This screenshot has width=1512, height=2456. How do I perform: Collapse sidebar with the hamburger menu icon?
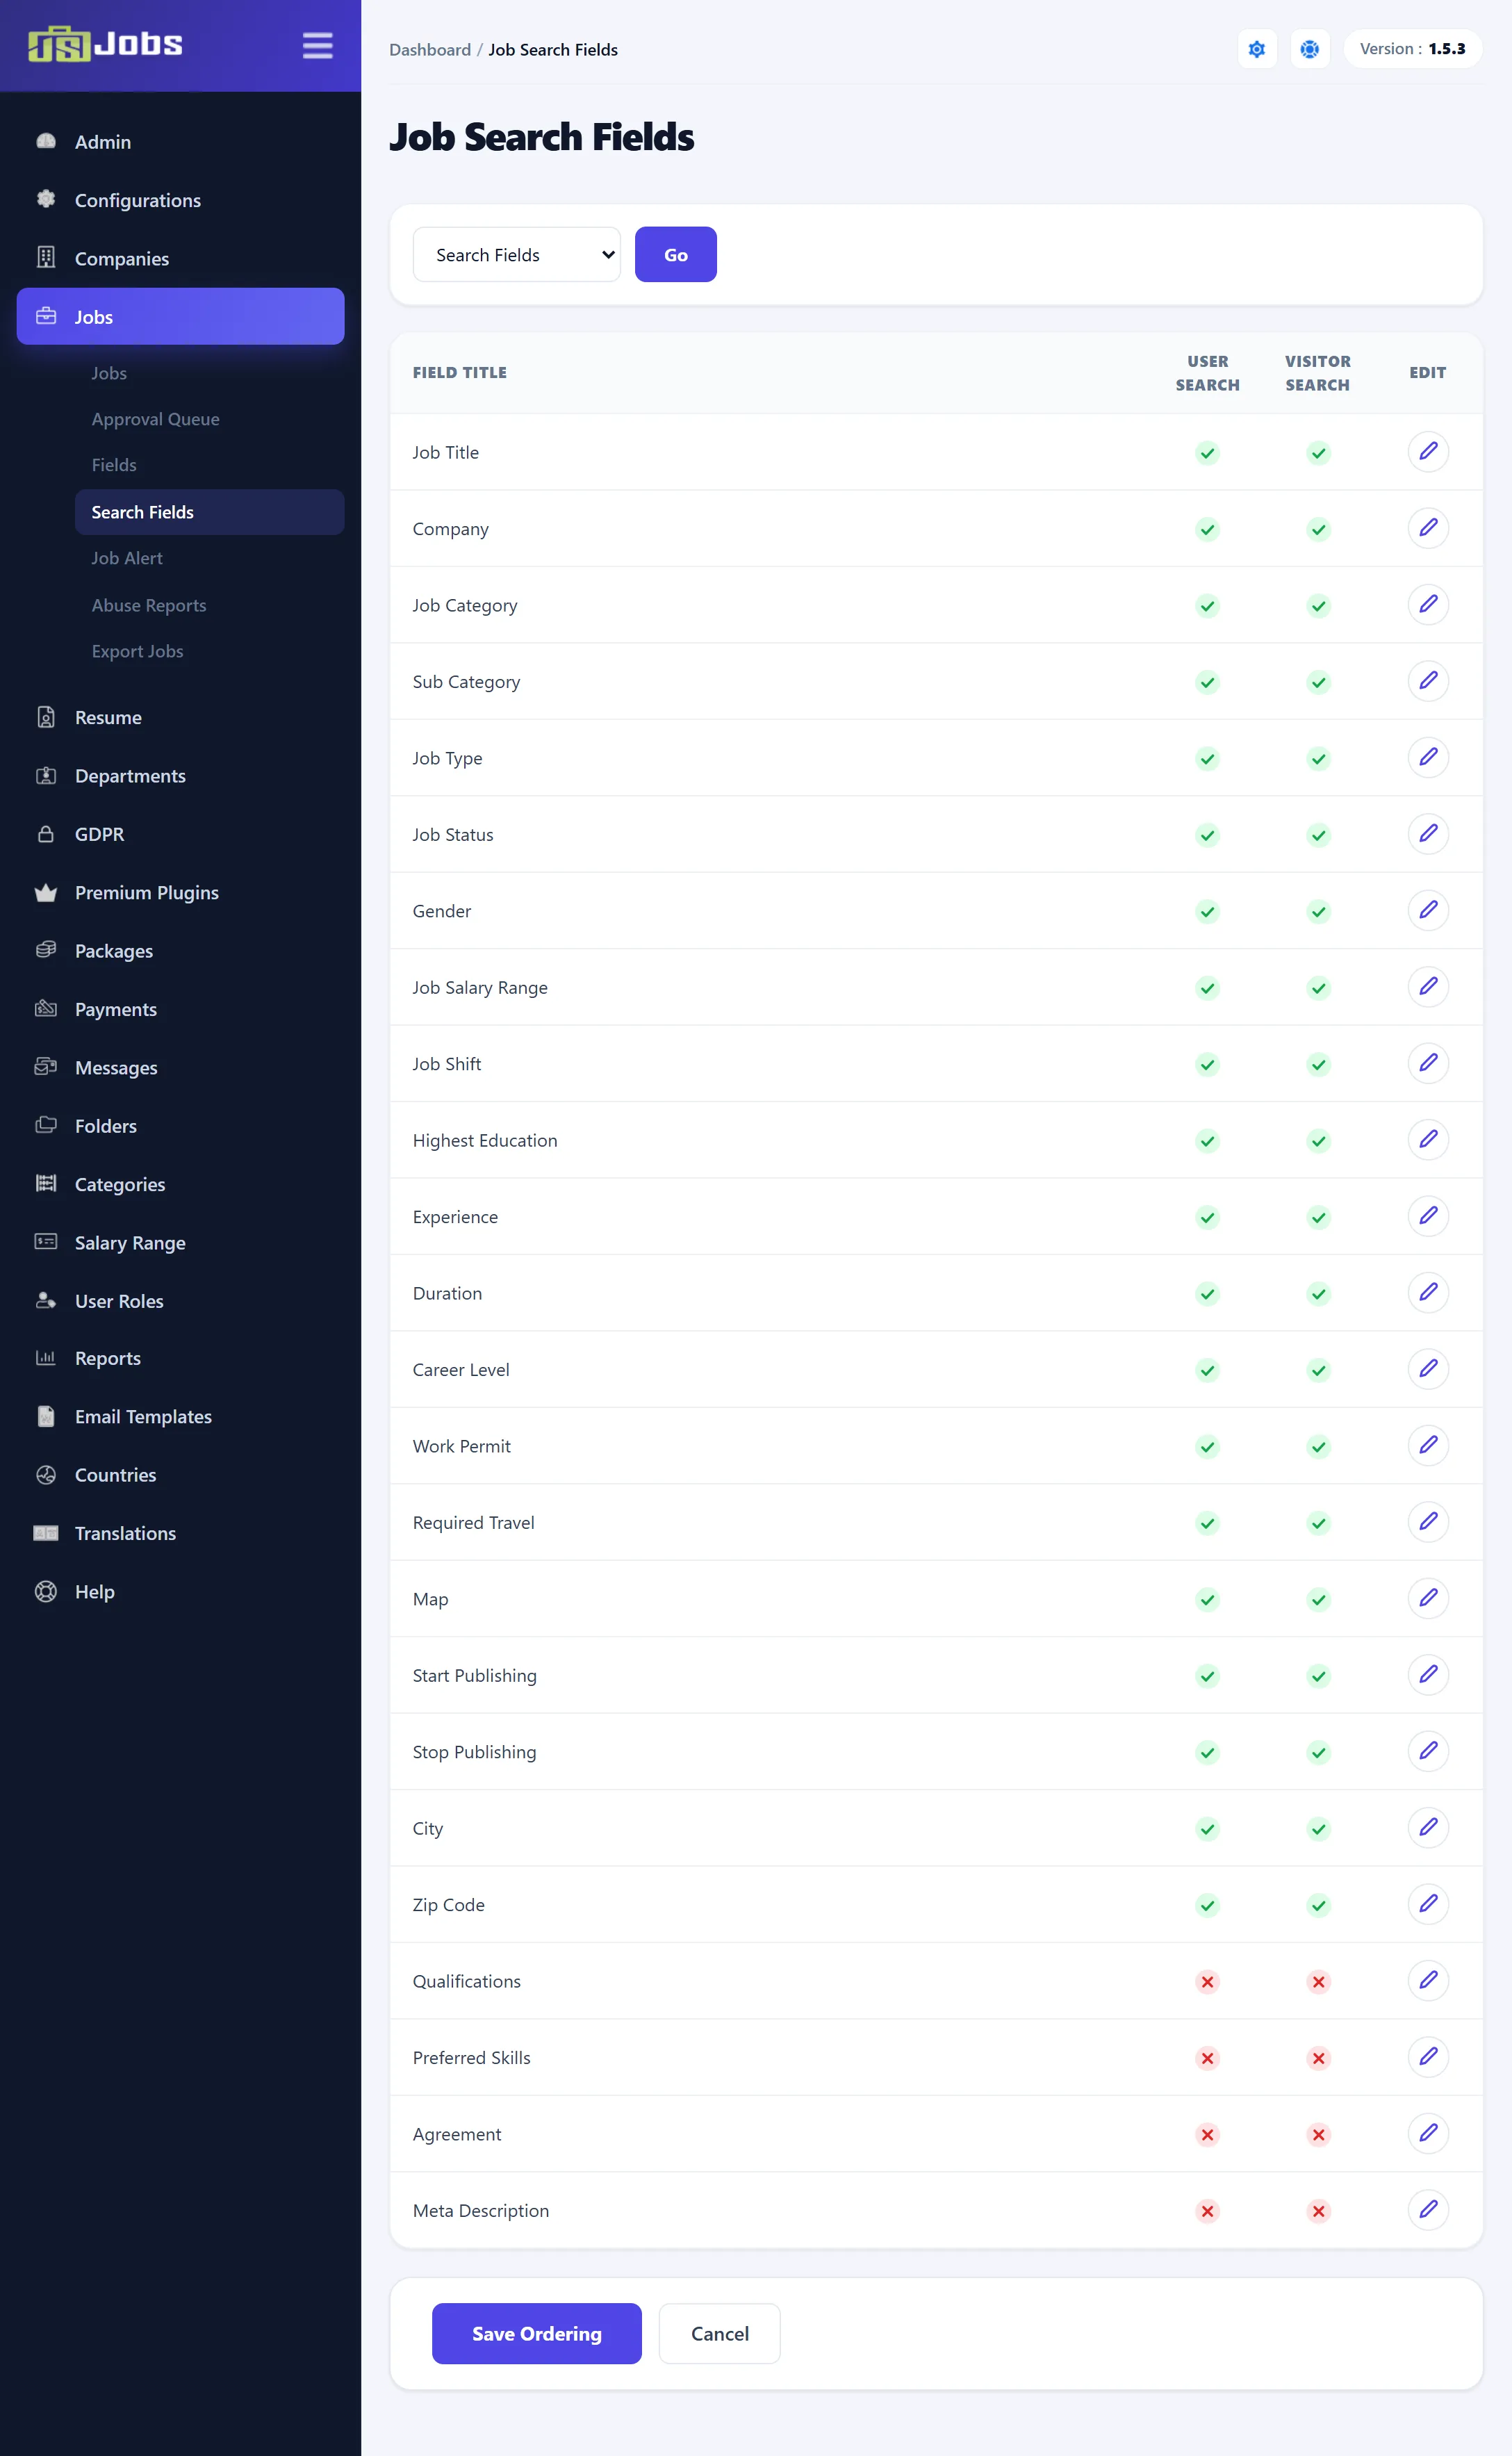click(317, 46)
